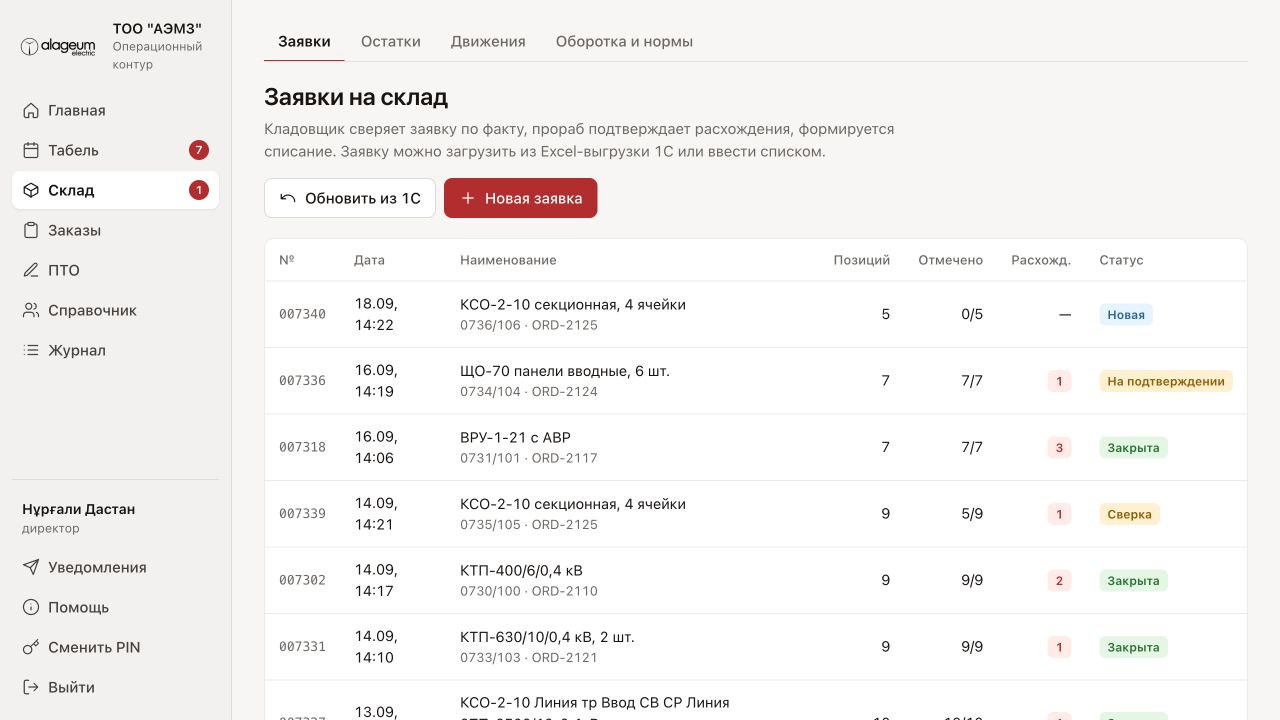Create a Новая заявка

[521, 198]
